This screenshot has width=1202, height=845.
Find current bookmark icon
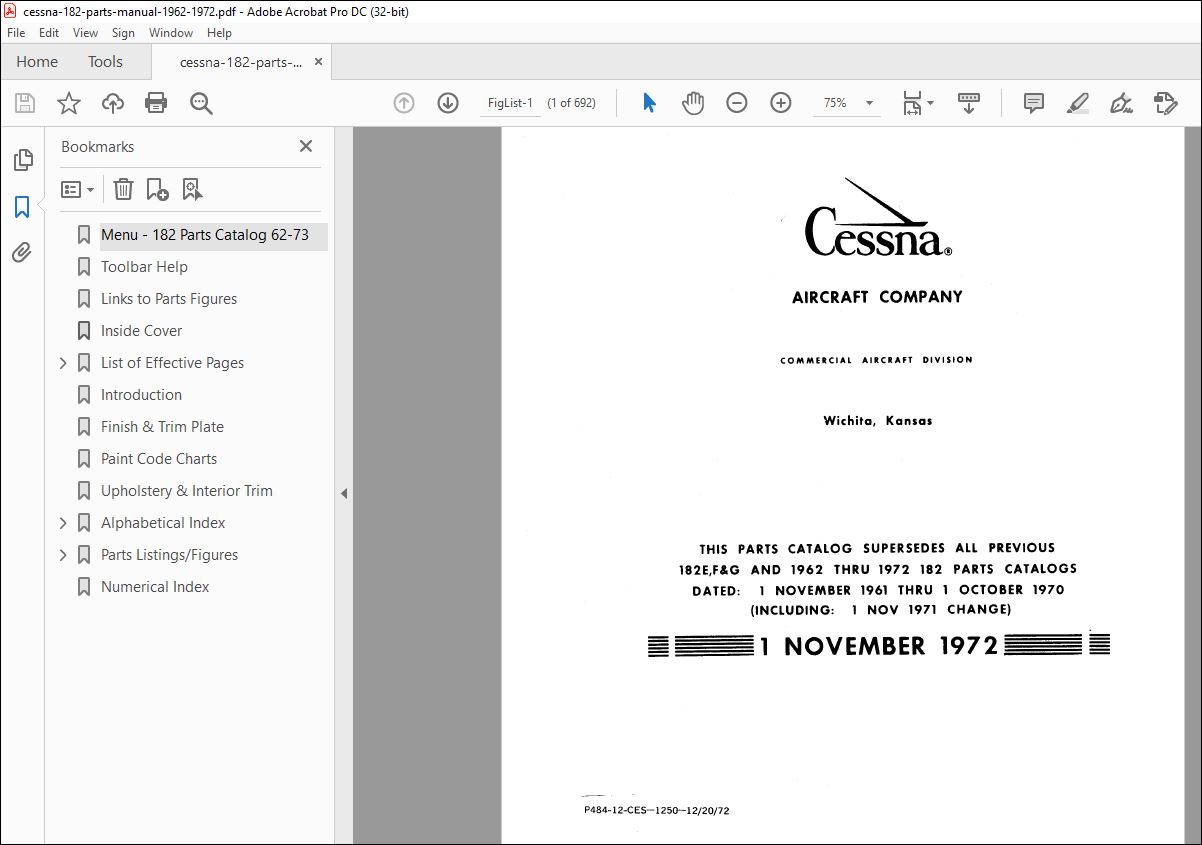point(192,189)
